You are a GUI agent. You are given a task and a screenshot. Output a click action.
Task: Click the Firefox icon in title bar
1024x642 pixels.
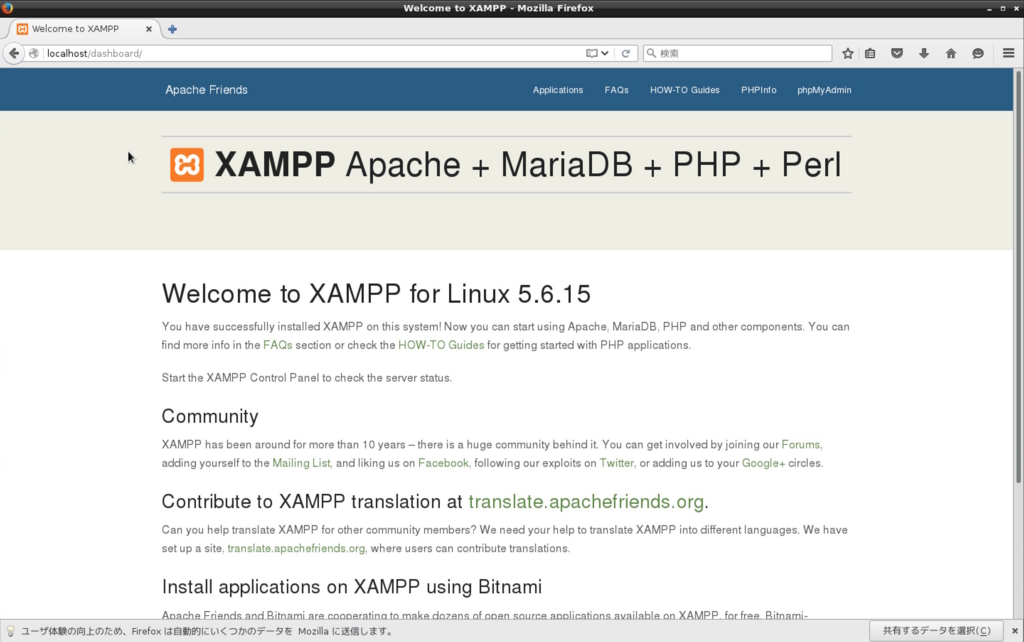(7, 8)
